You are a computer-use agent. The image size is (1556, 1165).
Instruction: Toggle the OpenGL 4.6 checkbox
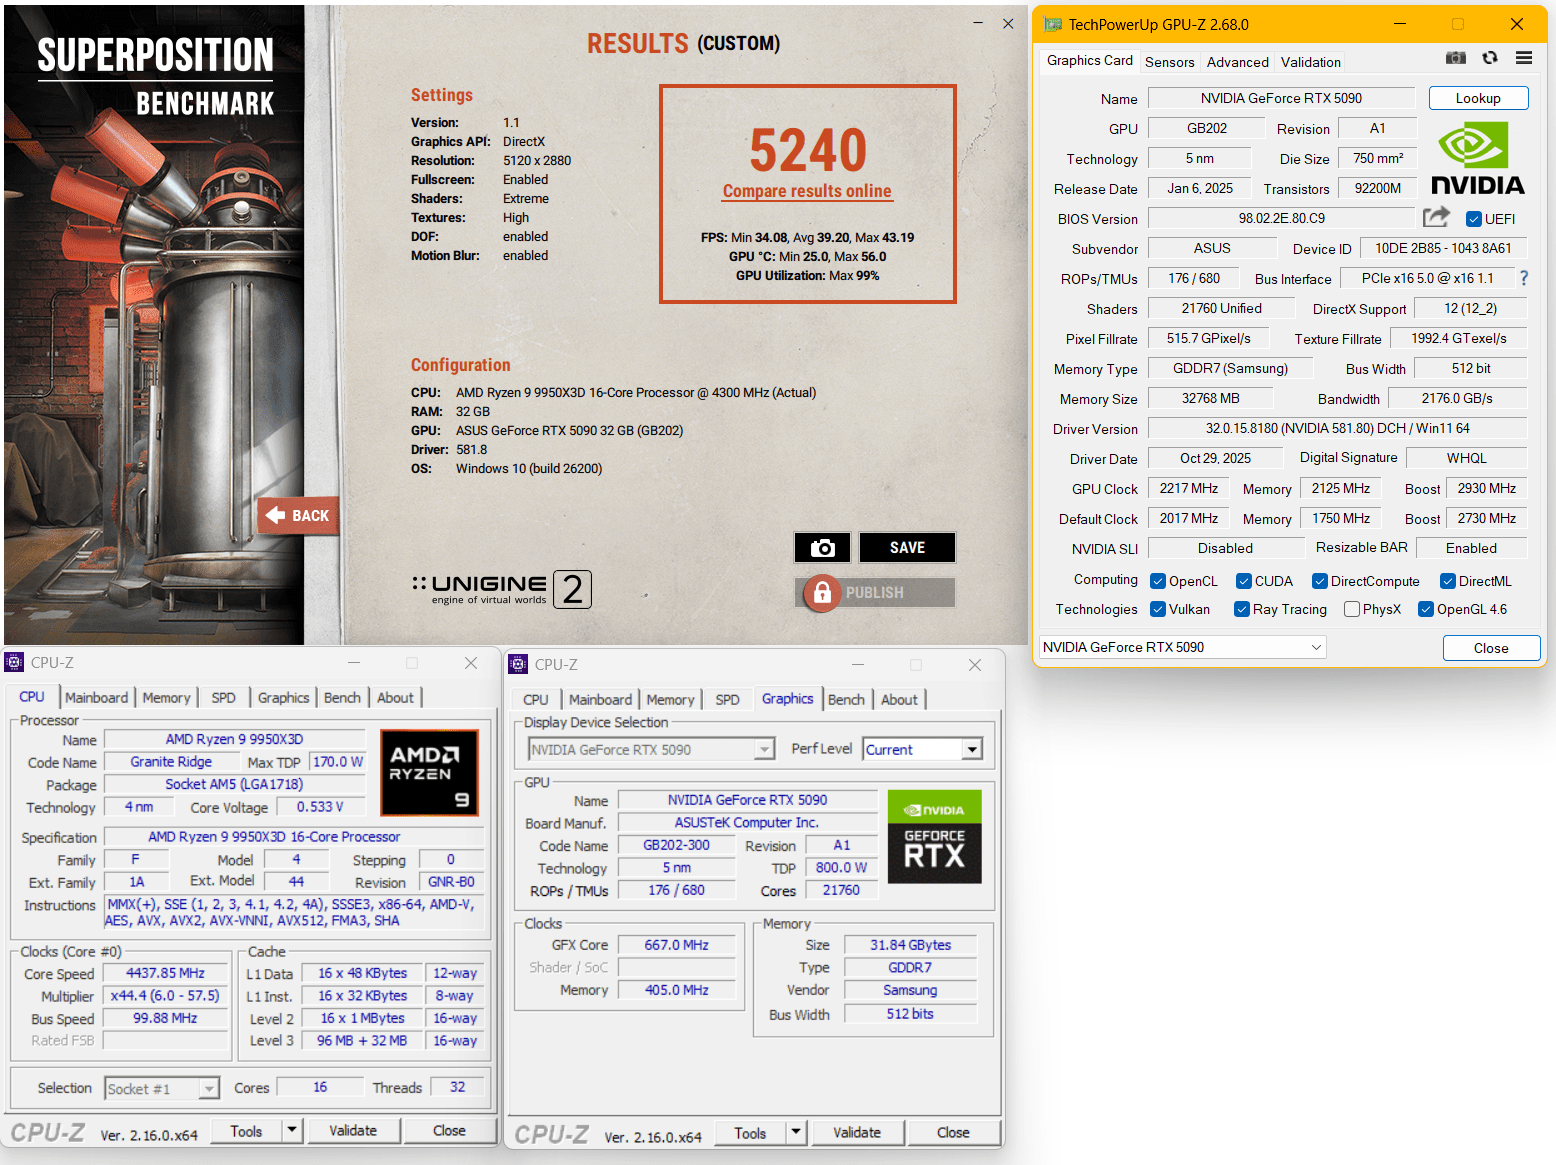pyautogui.click(x=1425, y=609)
